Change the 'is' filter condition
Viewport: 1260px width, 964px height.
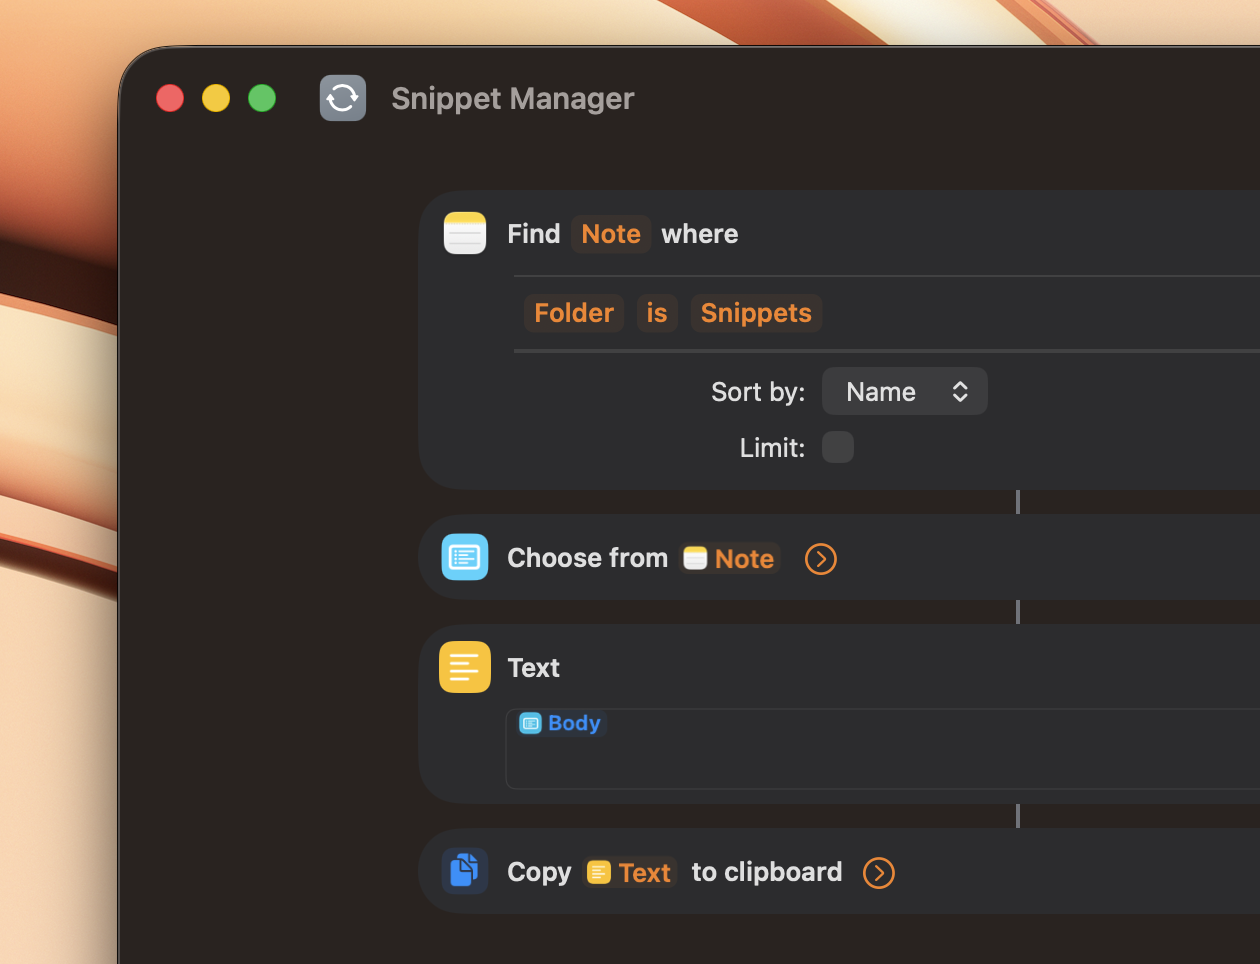657,313
